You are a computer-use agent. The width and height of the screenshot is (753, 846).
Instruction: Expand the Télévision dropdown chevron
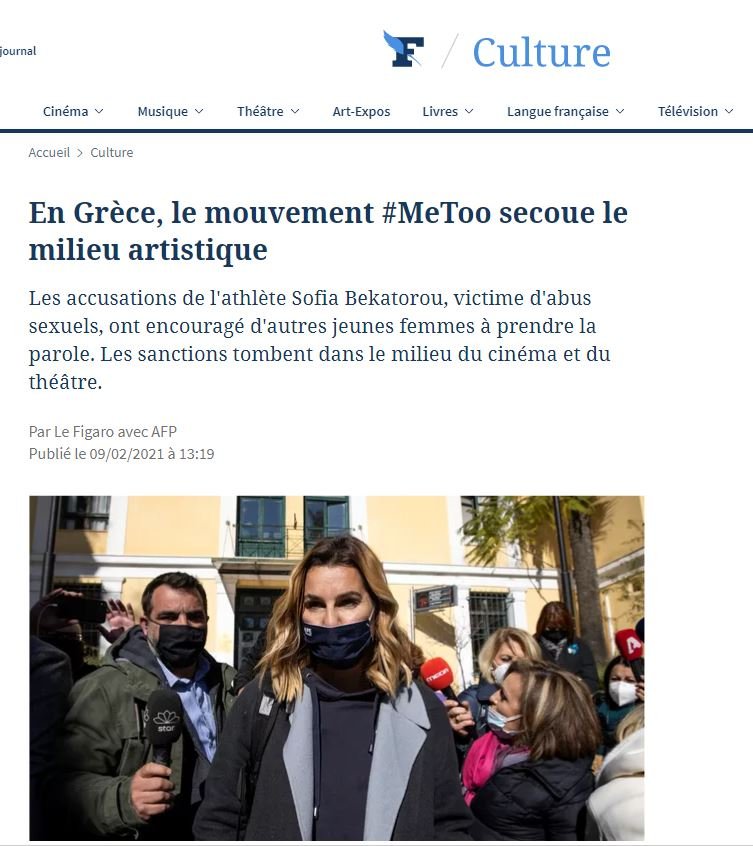(x=729, y=111)
